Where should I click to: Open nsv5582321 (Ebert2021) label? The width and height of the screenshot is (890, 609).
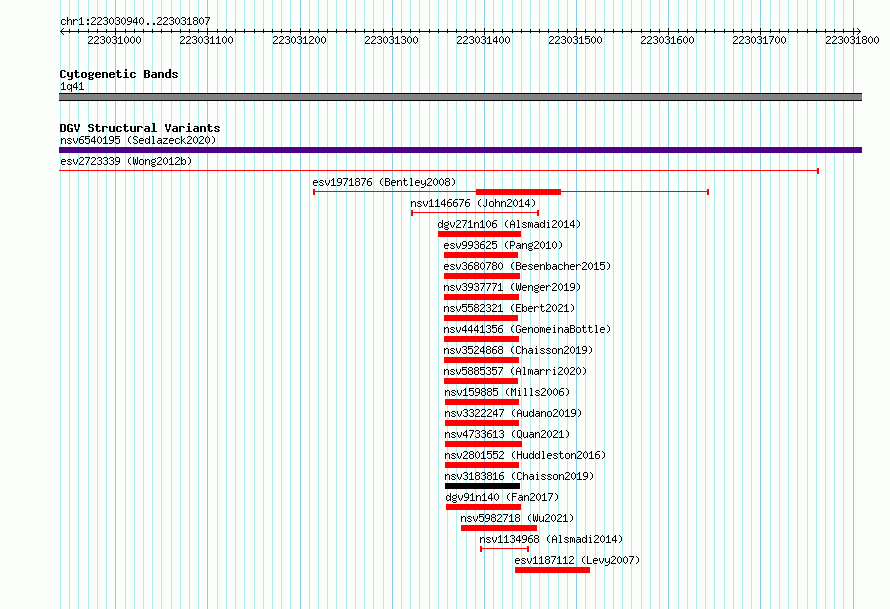click(x=509, y=308)
